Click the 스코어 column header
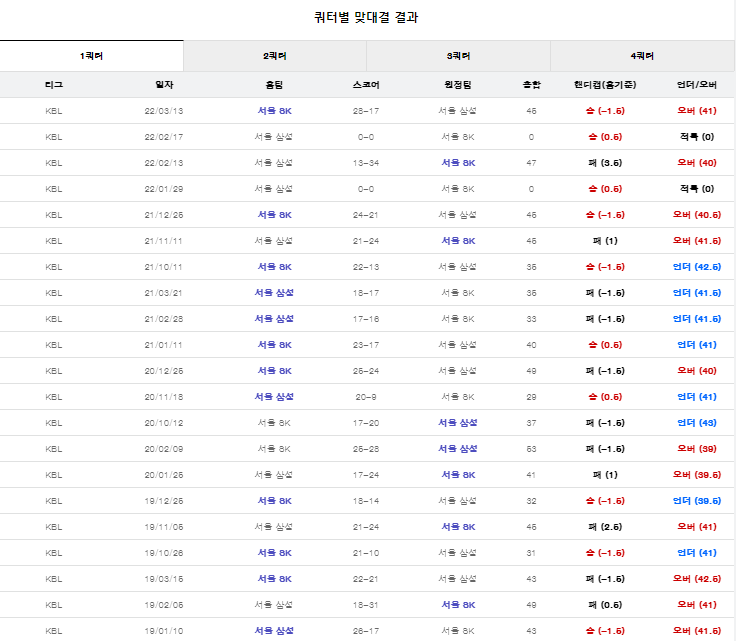The image size is (736, 641). (366, 85)
